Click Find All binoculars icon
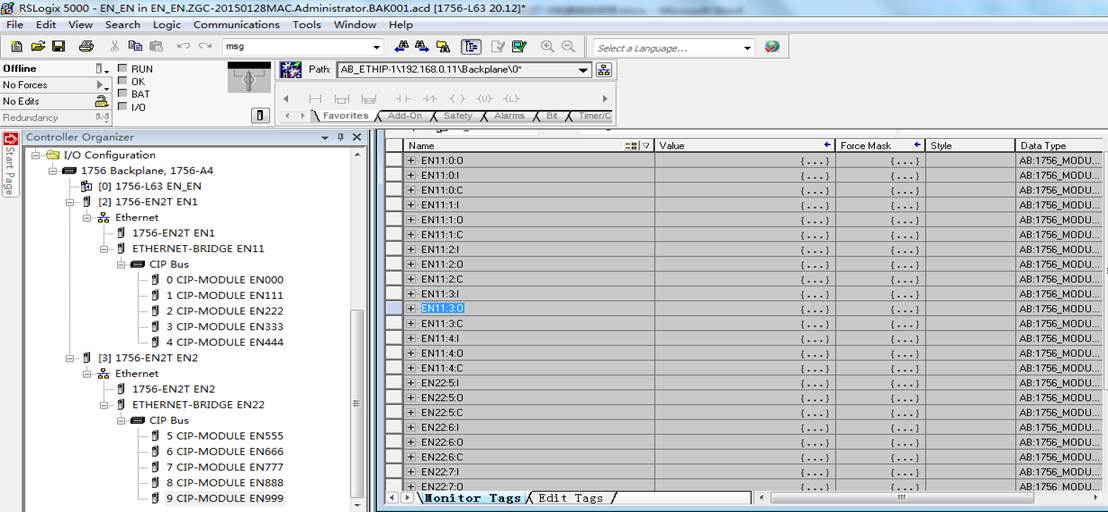 pyautogui.click(x=443, y=47)
